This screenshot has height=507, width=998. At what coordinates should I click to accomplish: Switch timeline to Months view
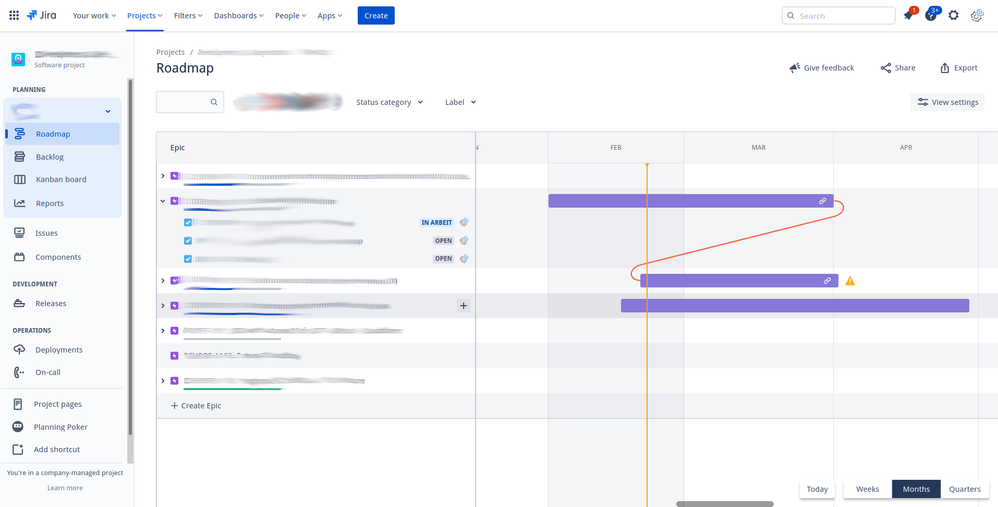(916, 489)
